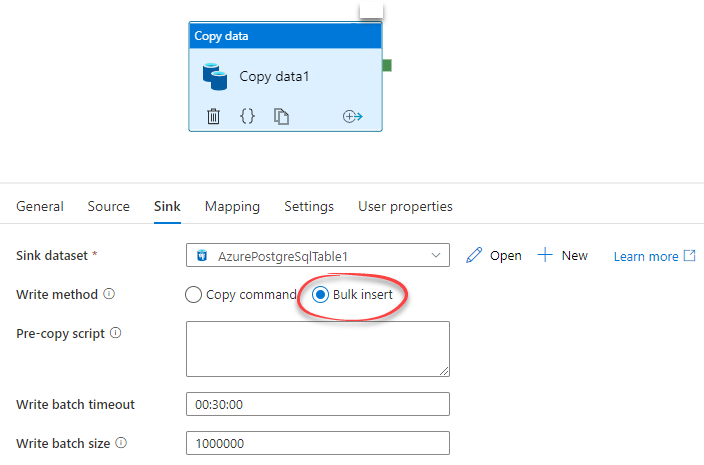The image size is (704, 465).
Task: Click the Write method label
Action: (57, 294)
